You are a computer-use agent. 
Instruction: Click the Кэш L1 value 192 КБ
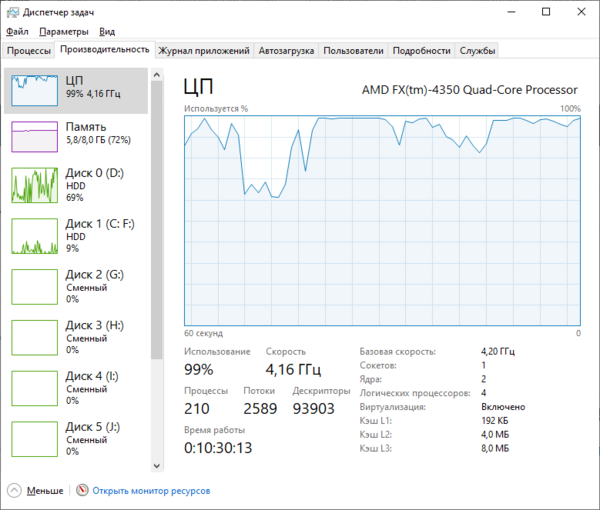[495, 420]
